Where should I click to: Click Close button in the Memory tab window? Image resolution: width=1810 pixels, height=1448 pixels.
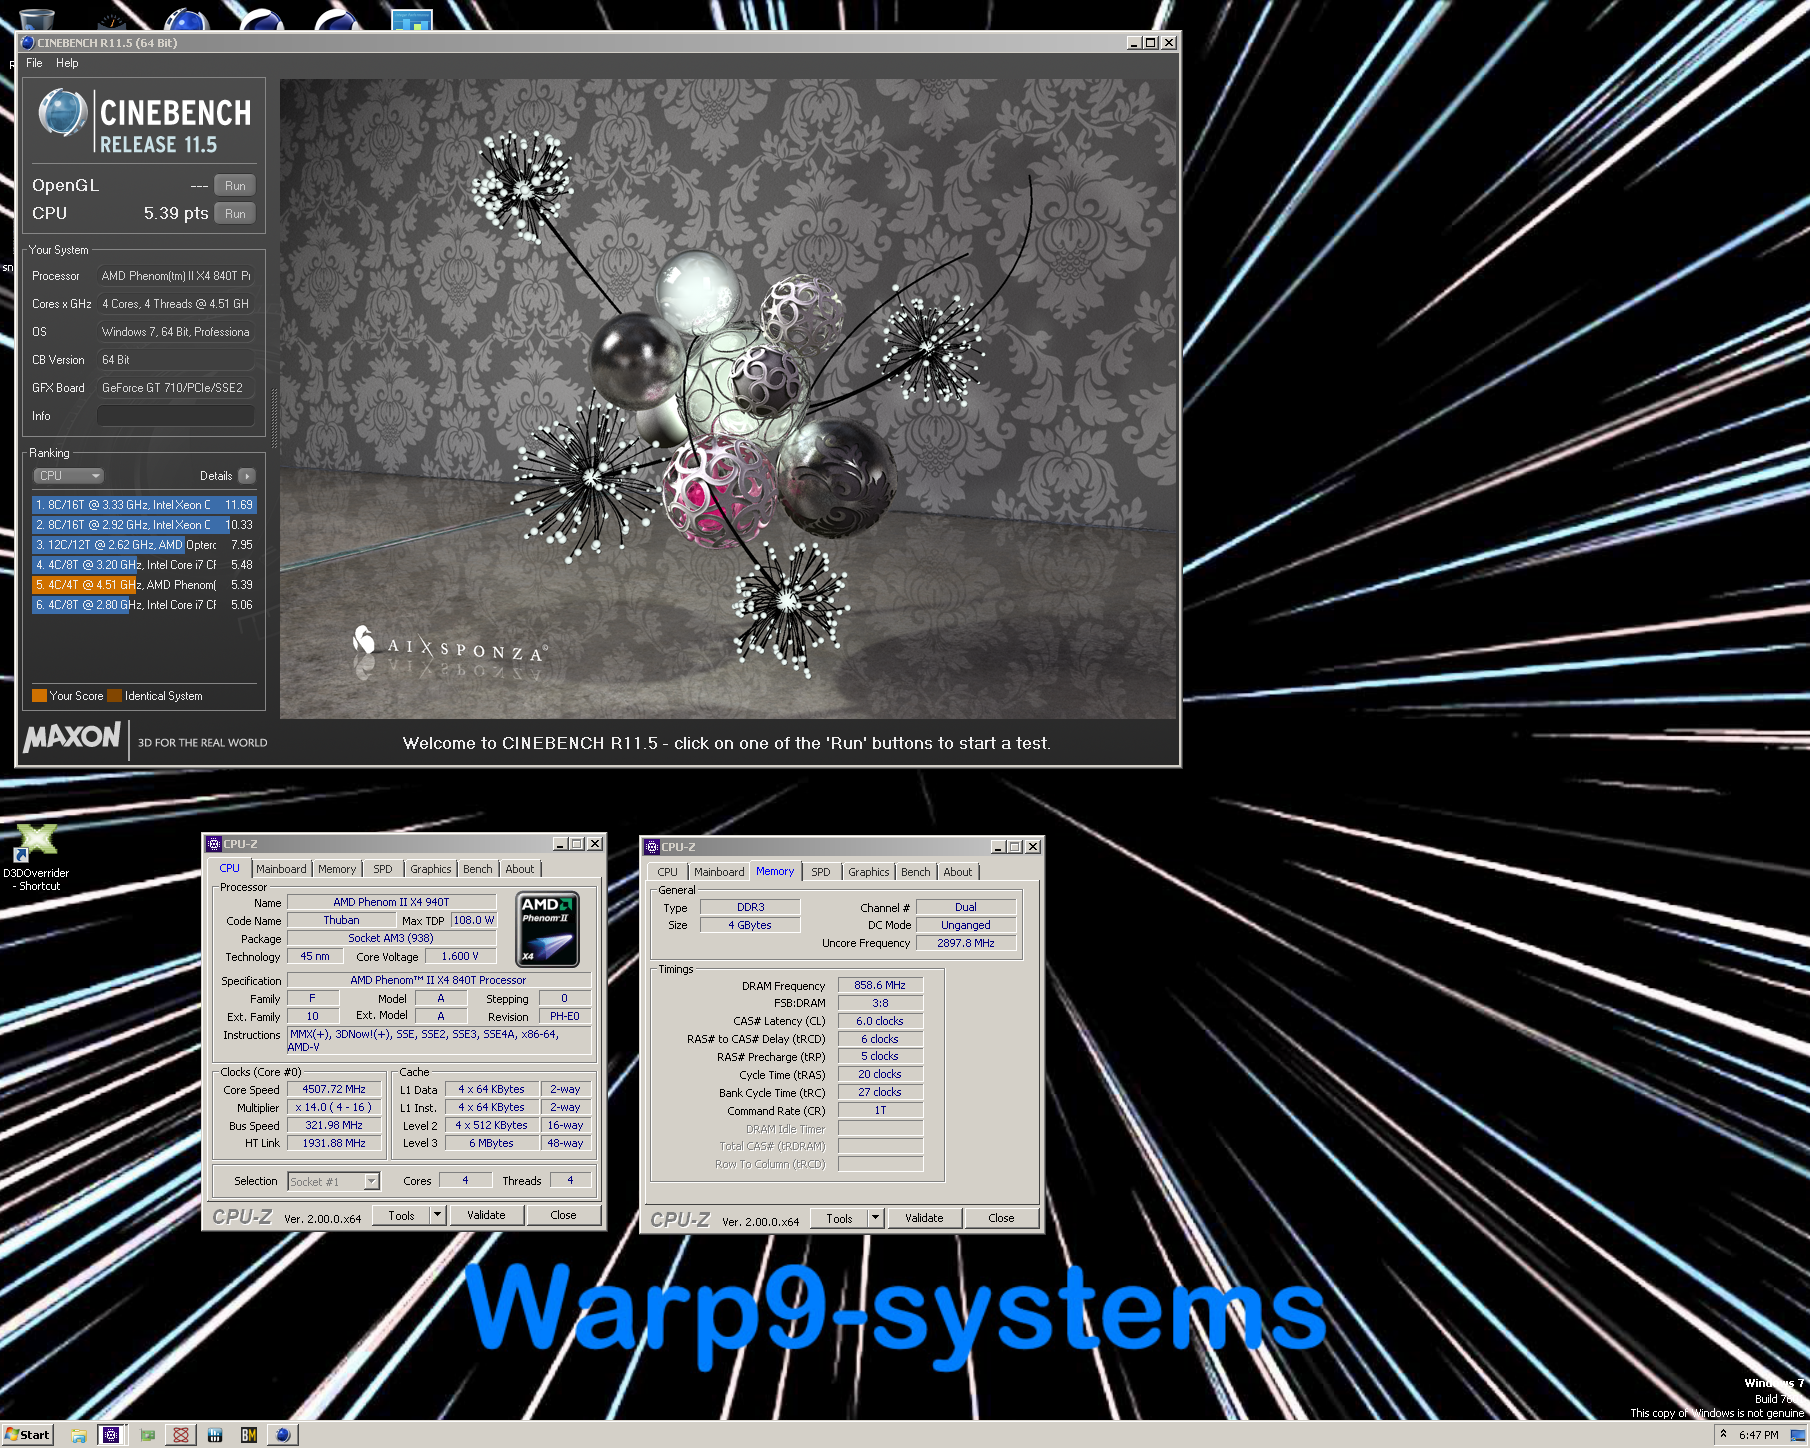click(1001, 1218)
